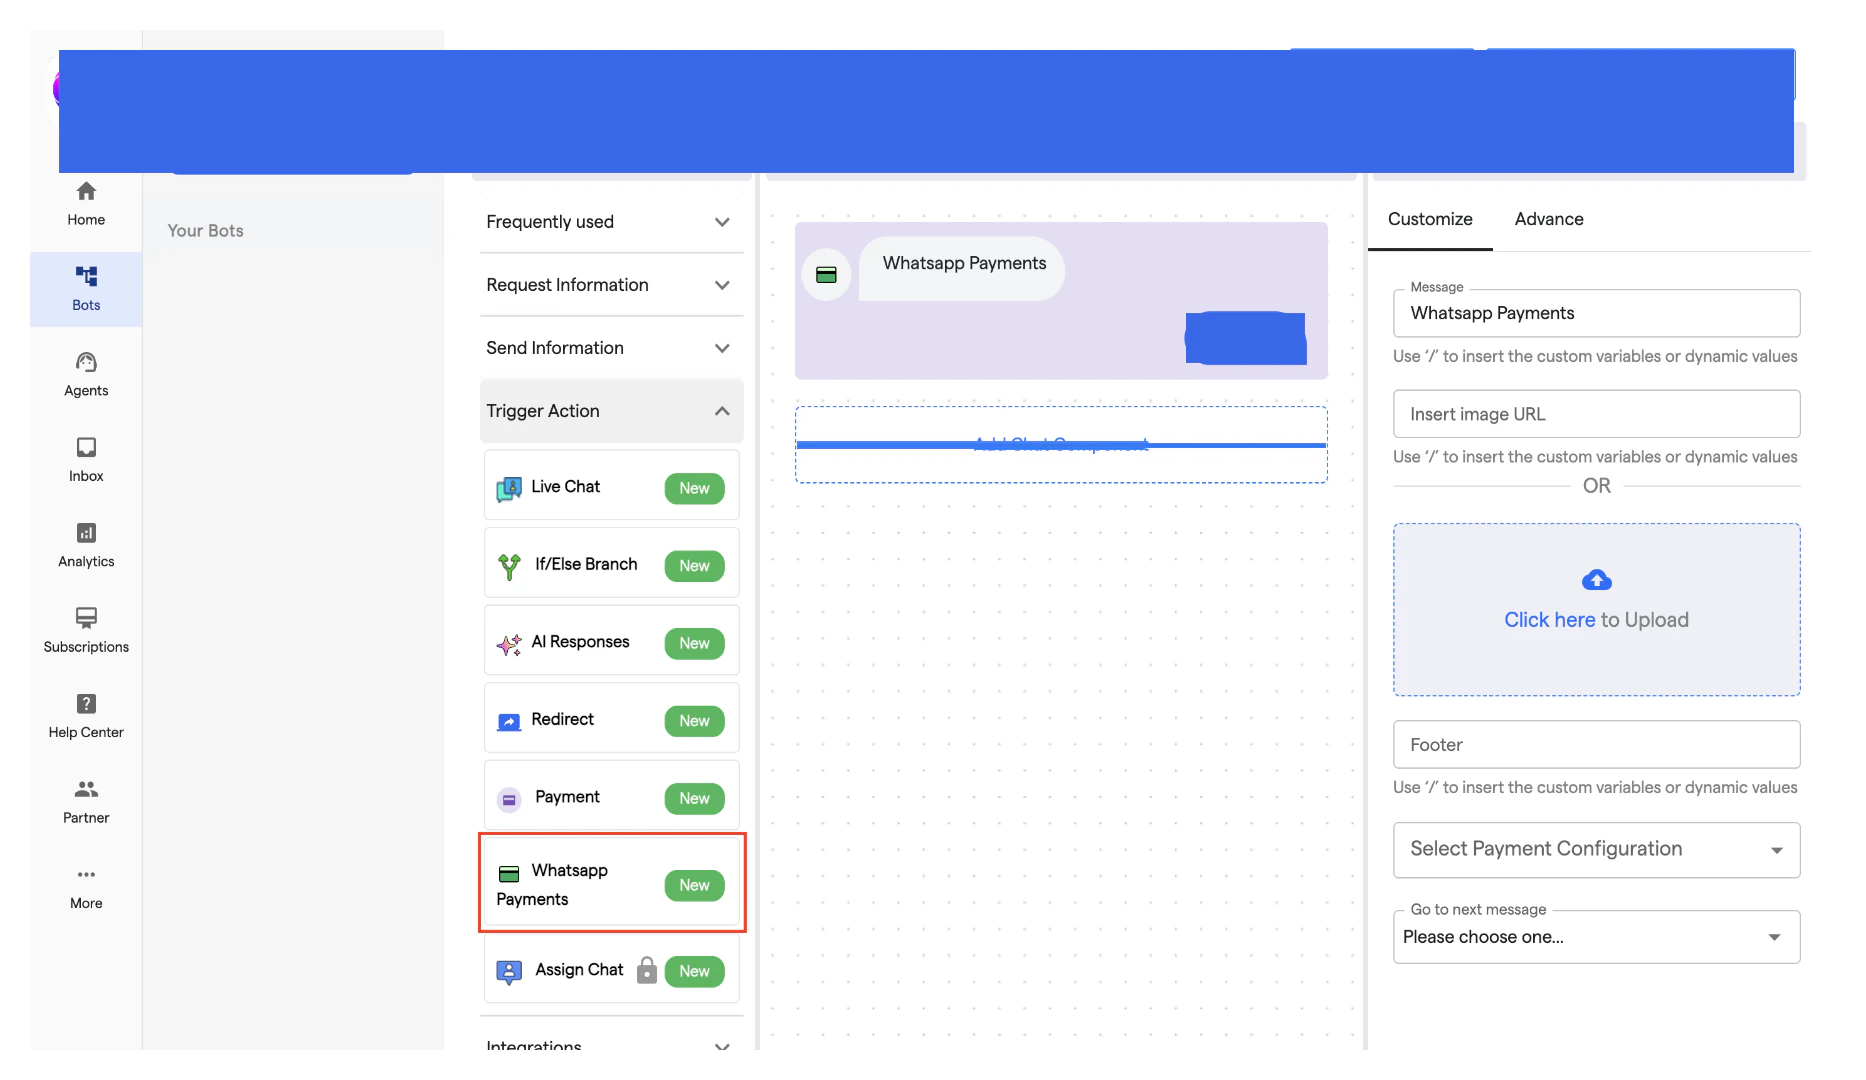Focus the Insert image URL field
The image size is (1866, 1080).
coord(1596,414)
